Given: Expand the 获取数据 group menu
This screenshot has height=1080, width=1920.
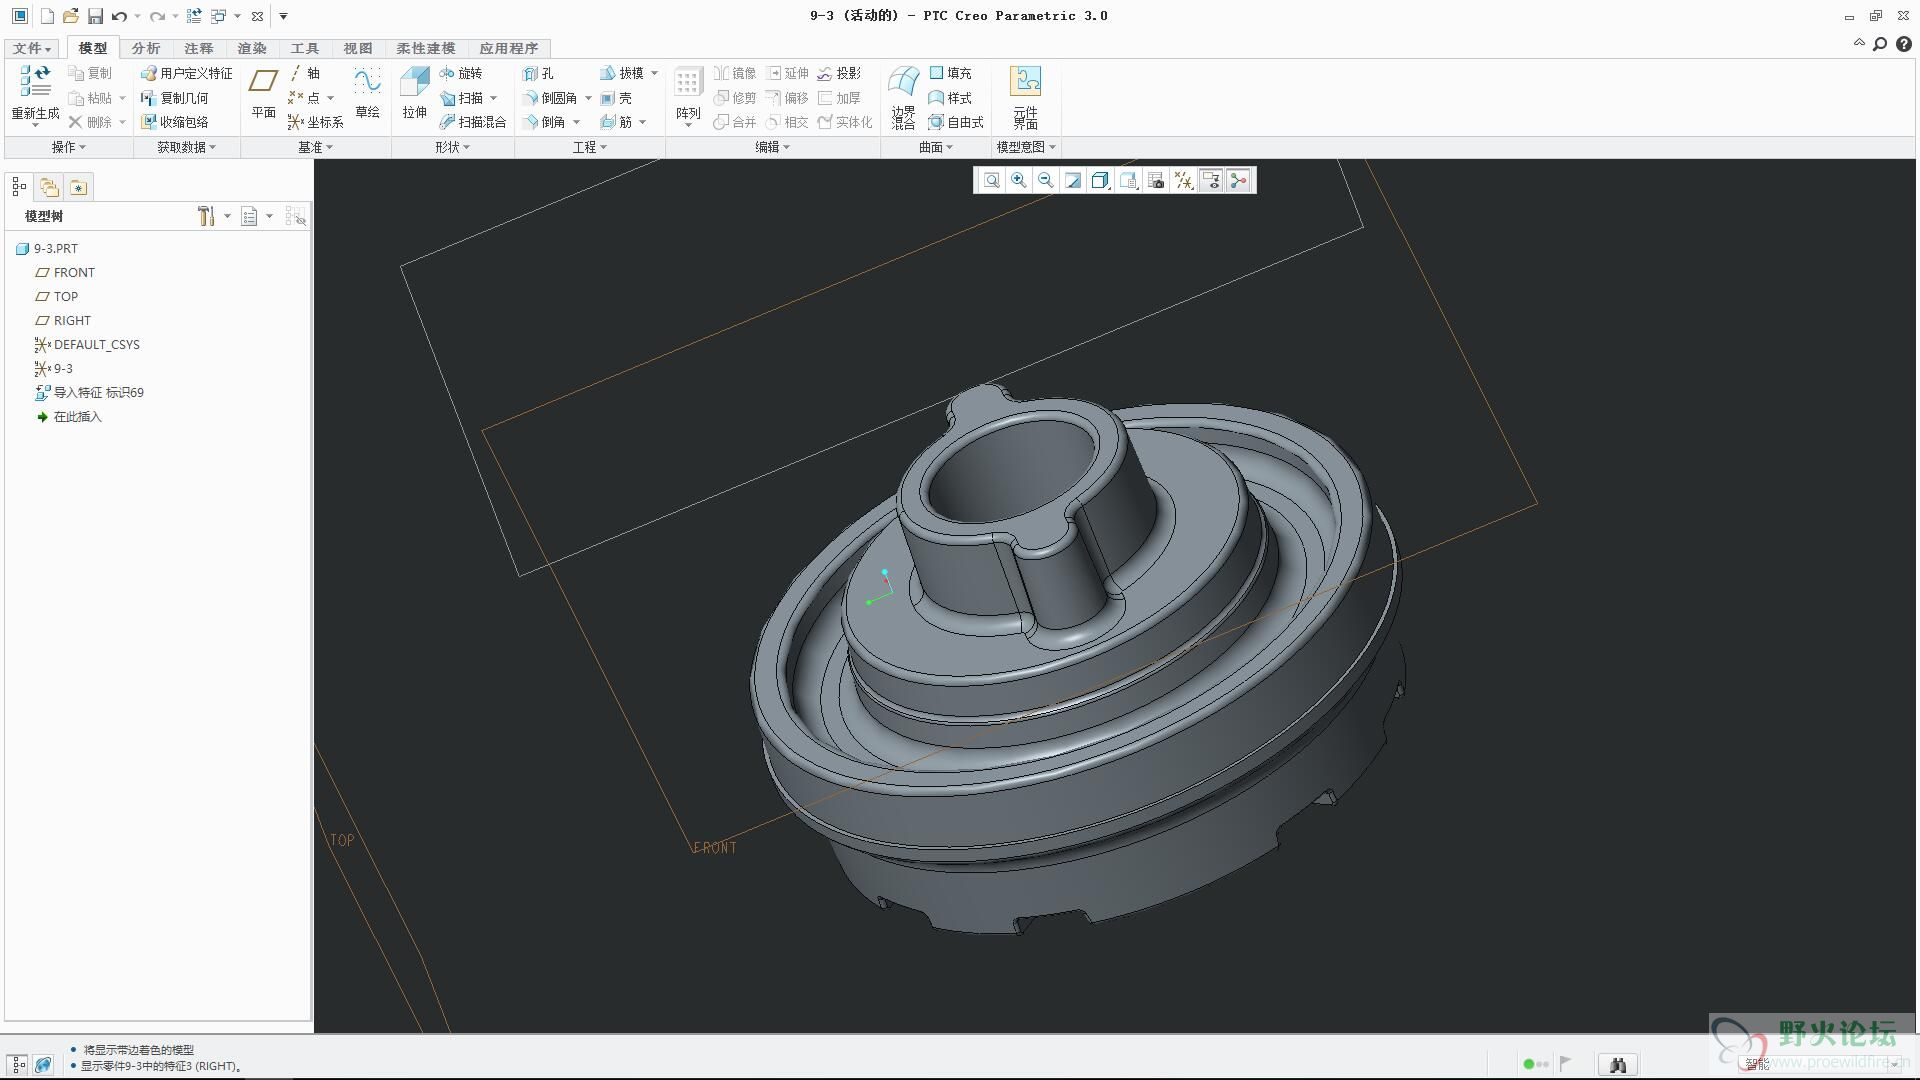Looking at the screenshot, I should [186, 147].
